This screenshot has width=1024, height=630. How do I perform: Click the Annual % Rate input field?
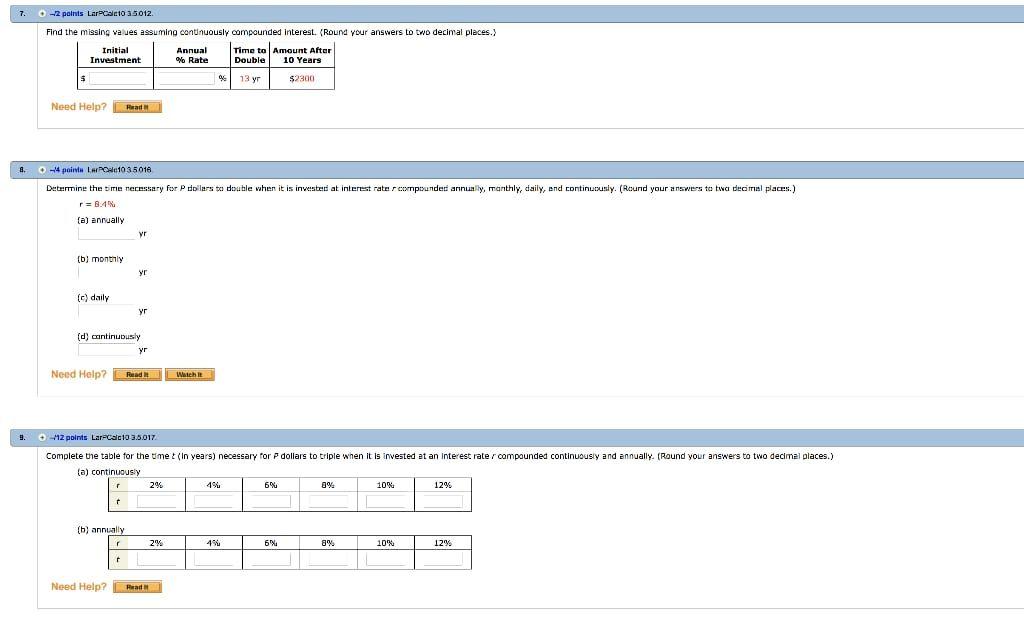click(x=186, y=78)
